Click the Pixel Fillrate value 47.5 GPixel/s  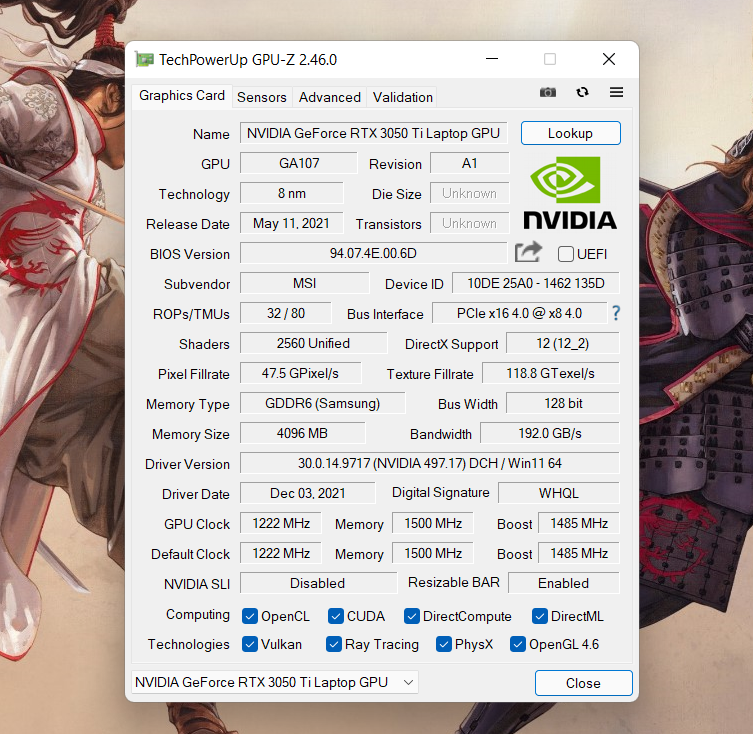tap(301, 373)
